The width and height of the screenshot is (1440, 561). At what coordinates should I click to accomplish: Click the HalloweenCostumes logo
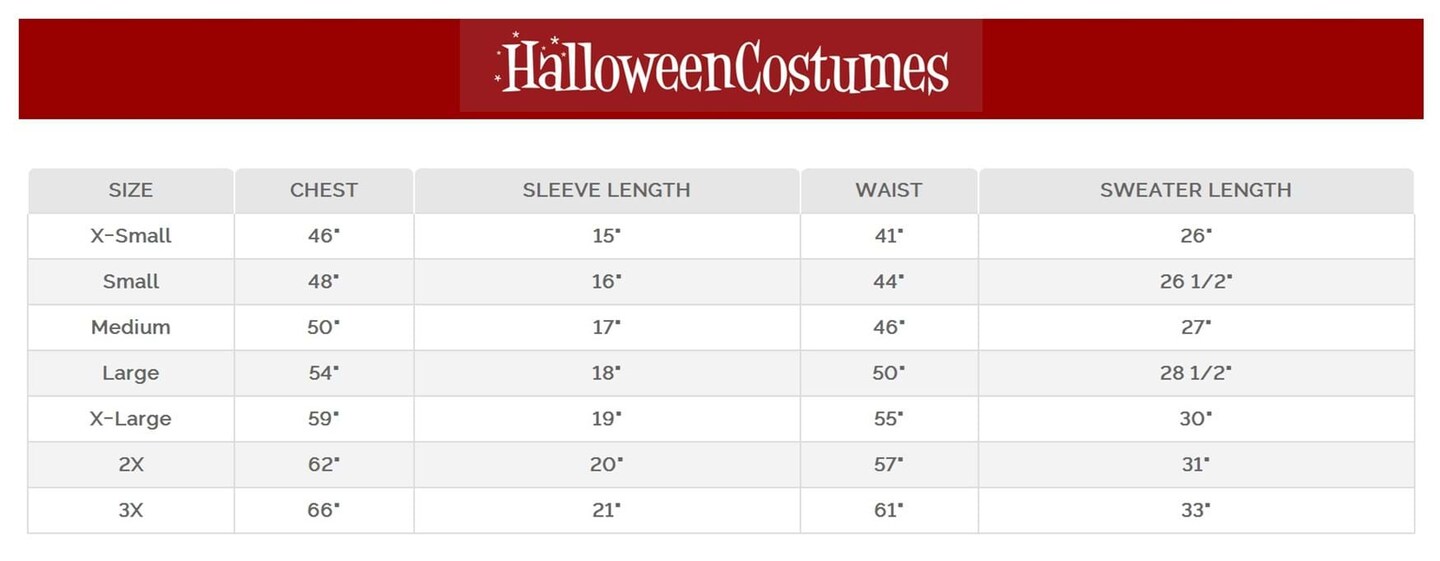[721, 66]
